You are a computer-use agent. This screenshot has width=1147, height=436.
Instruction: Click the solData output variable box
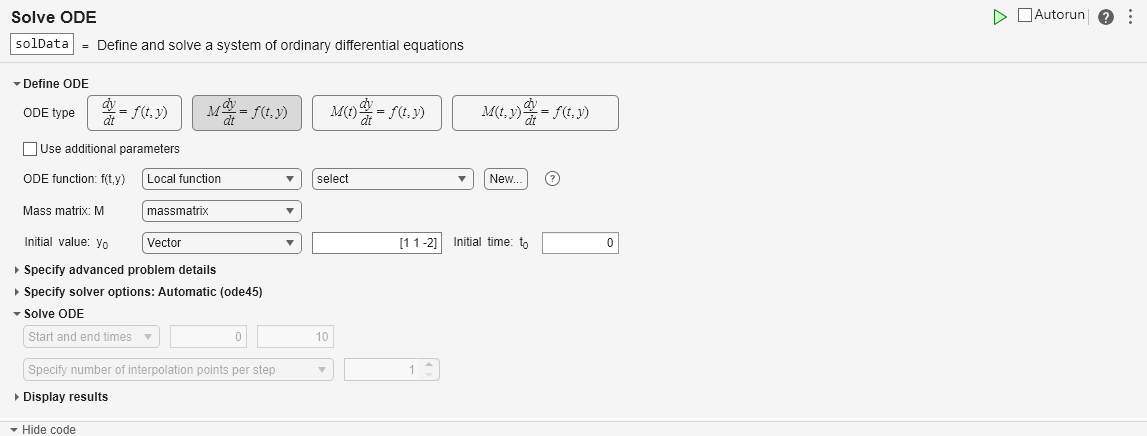click(x=42, y=45)
